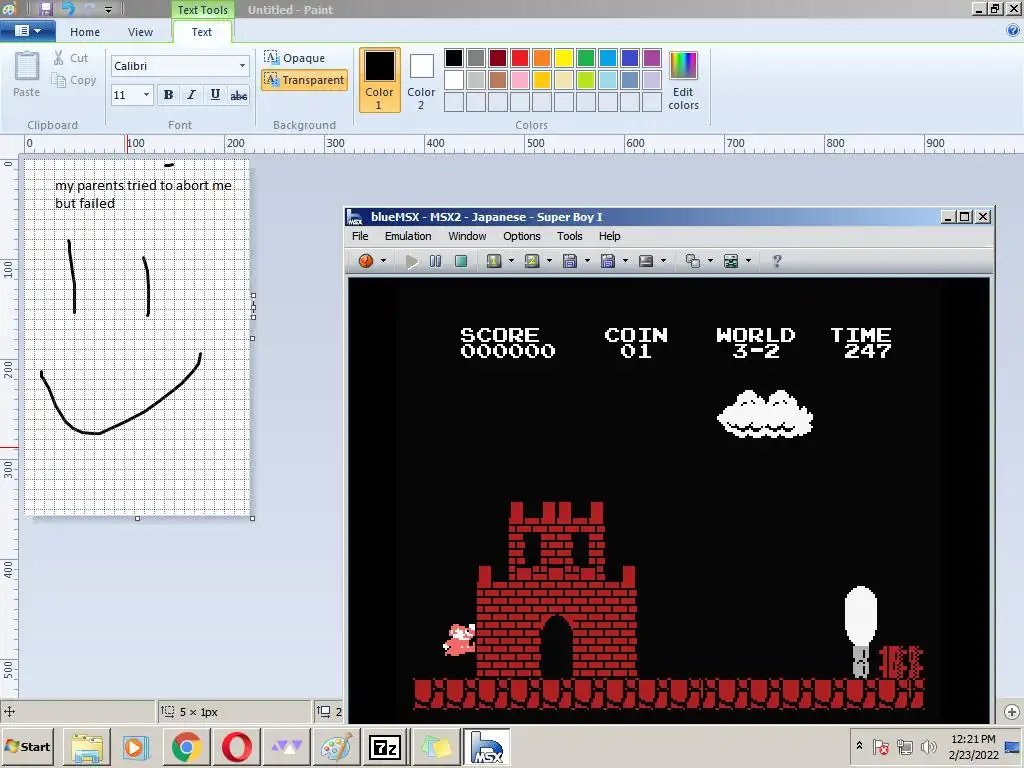Open Windows Media Player from the taskbar
Viewport: 1024px width, 768px height.
coord(136,746)
